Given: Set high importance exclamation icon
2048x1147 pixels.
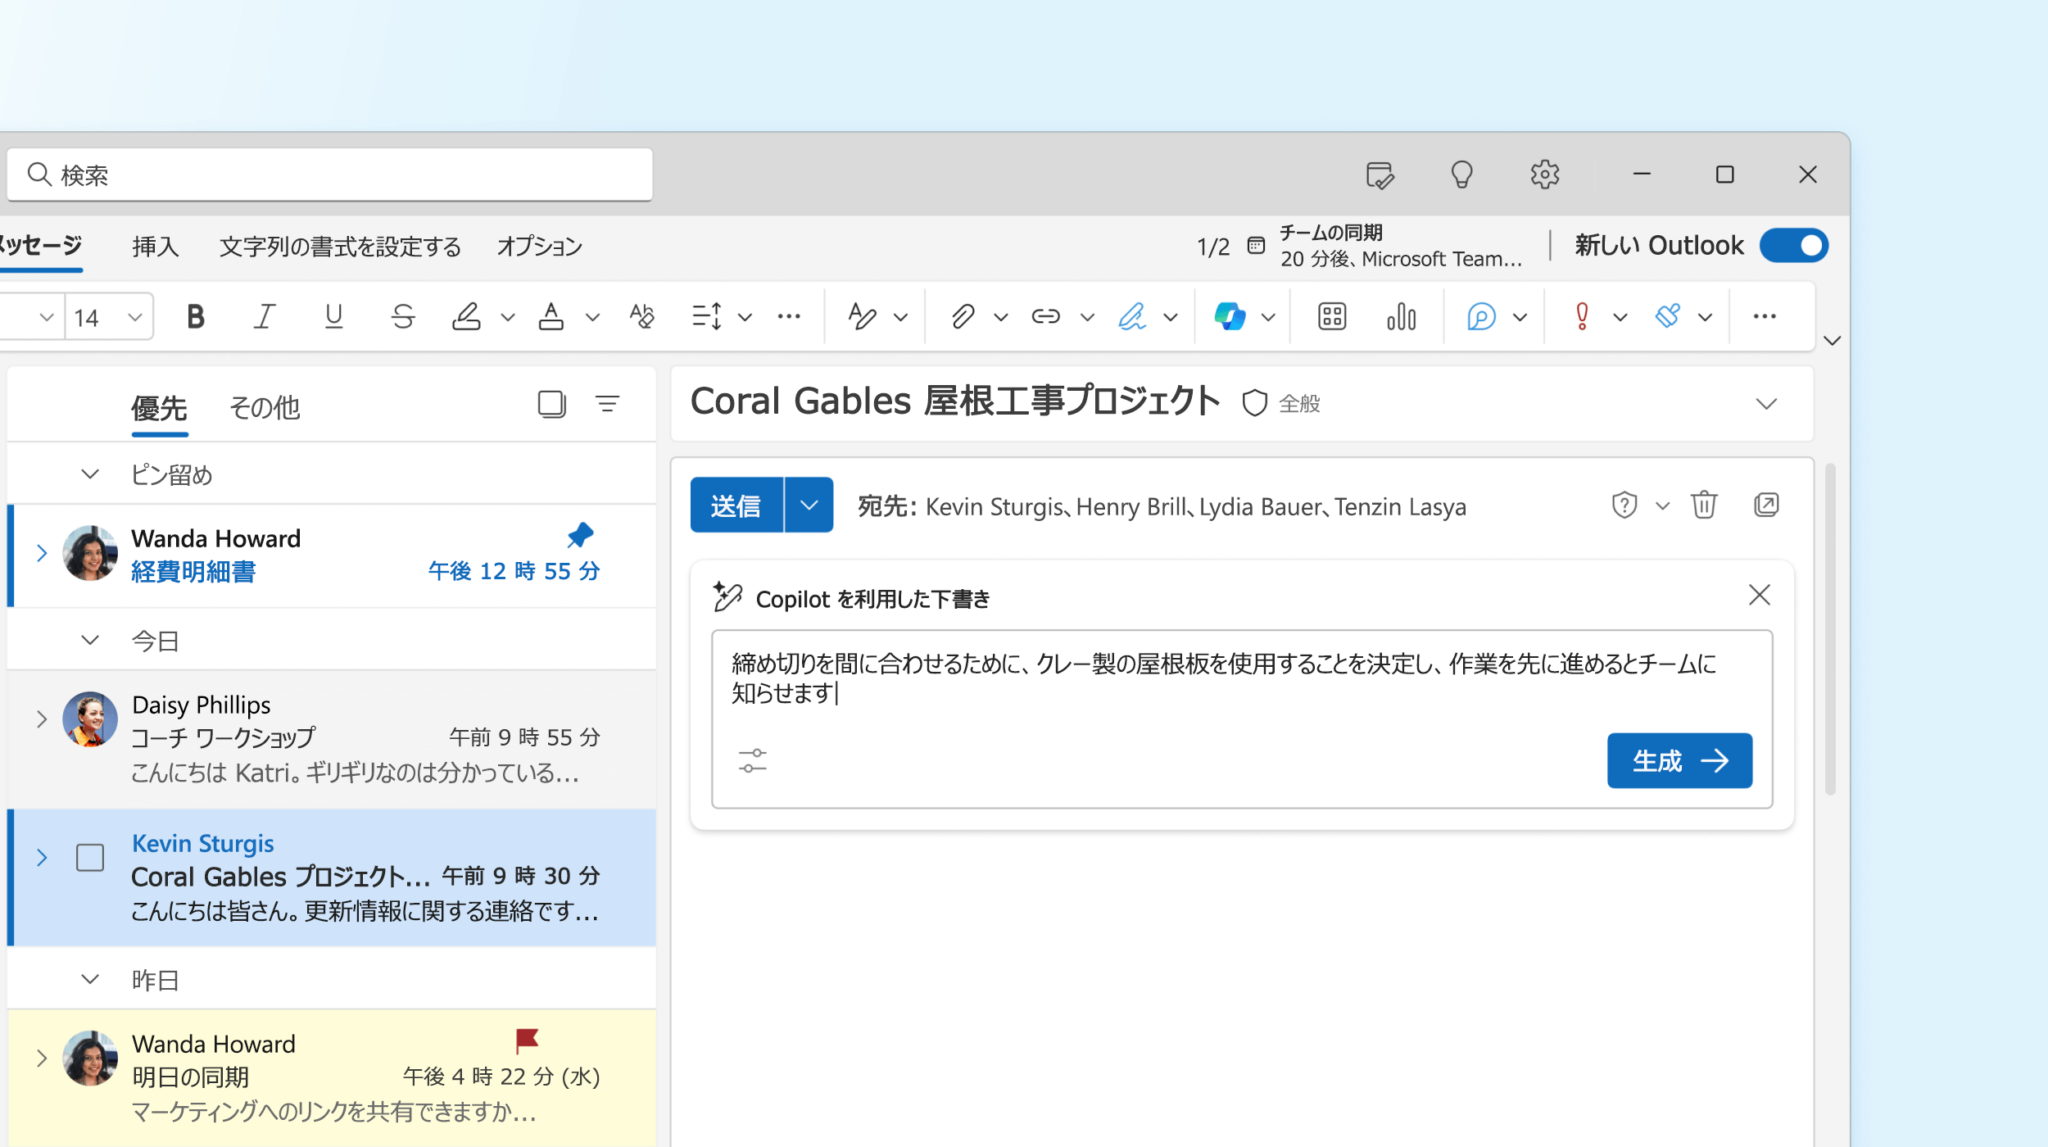Looking at the screenshot, I should point(1582,317).
